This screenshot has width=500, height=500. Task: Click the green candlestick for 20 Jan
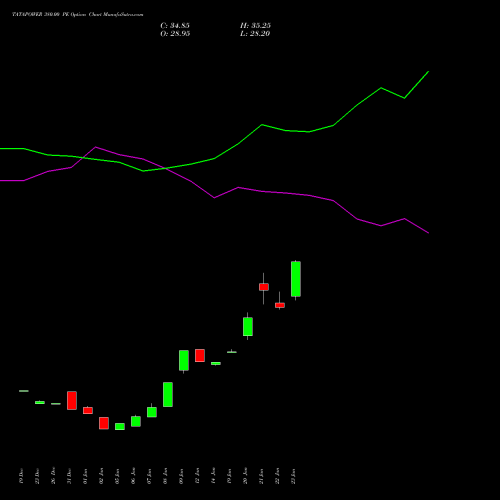point(248,327)
